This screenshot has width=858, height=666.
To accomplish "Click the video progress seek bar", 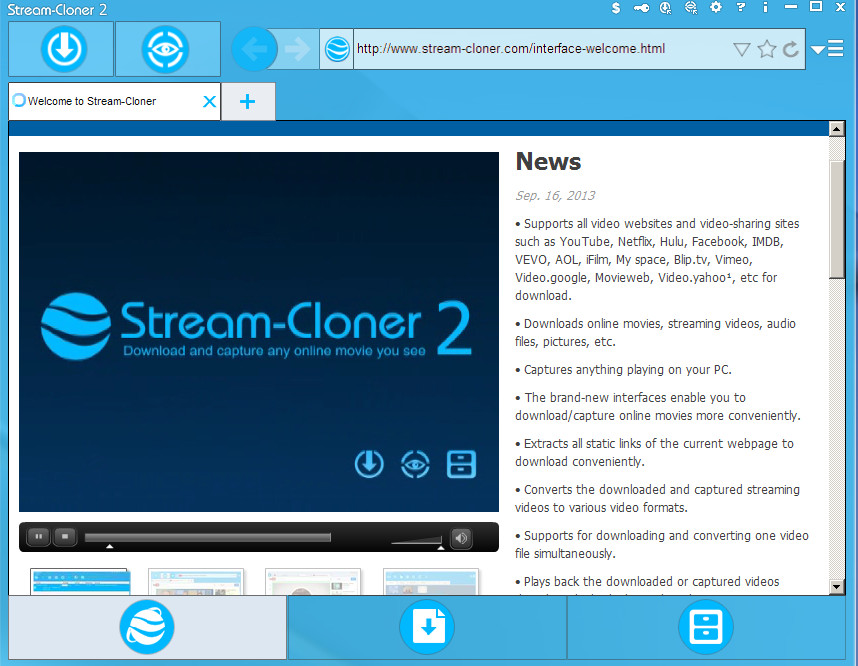I will [x=207, y=537].
